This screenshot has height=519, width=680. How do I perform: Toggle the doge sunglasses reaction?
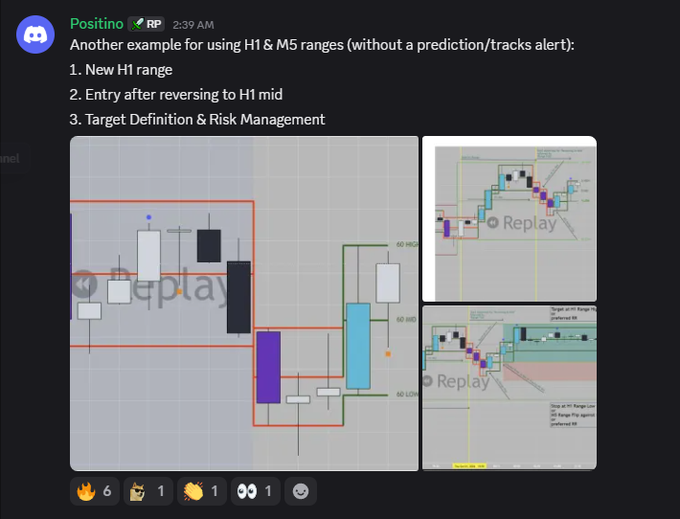tap(148, 491)
